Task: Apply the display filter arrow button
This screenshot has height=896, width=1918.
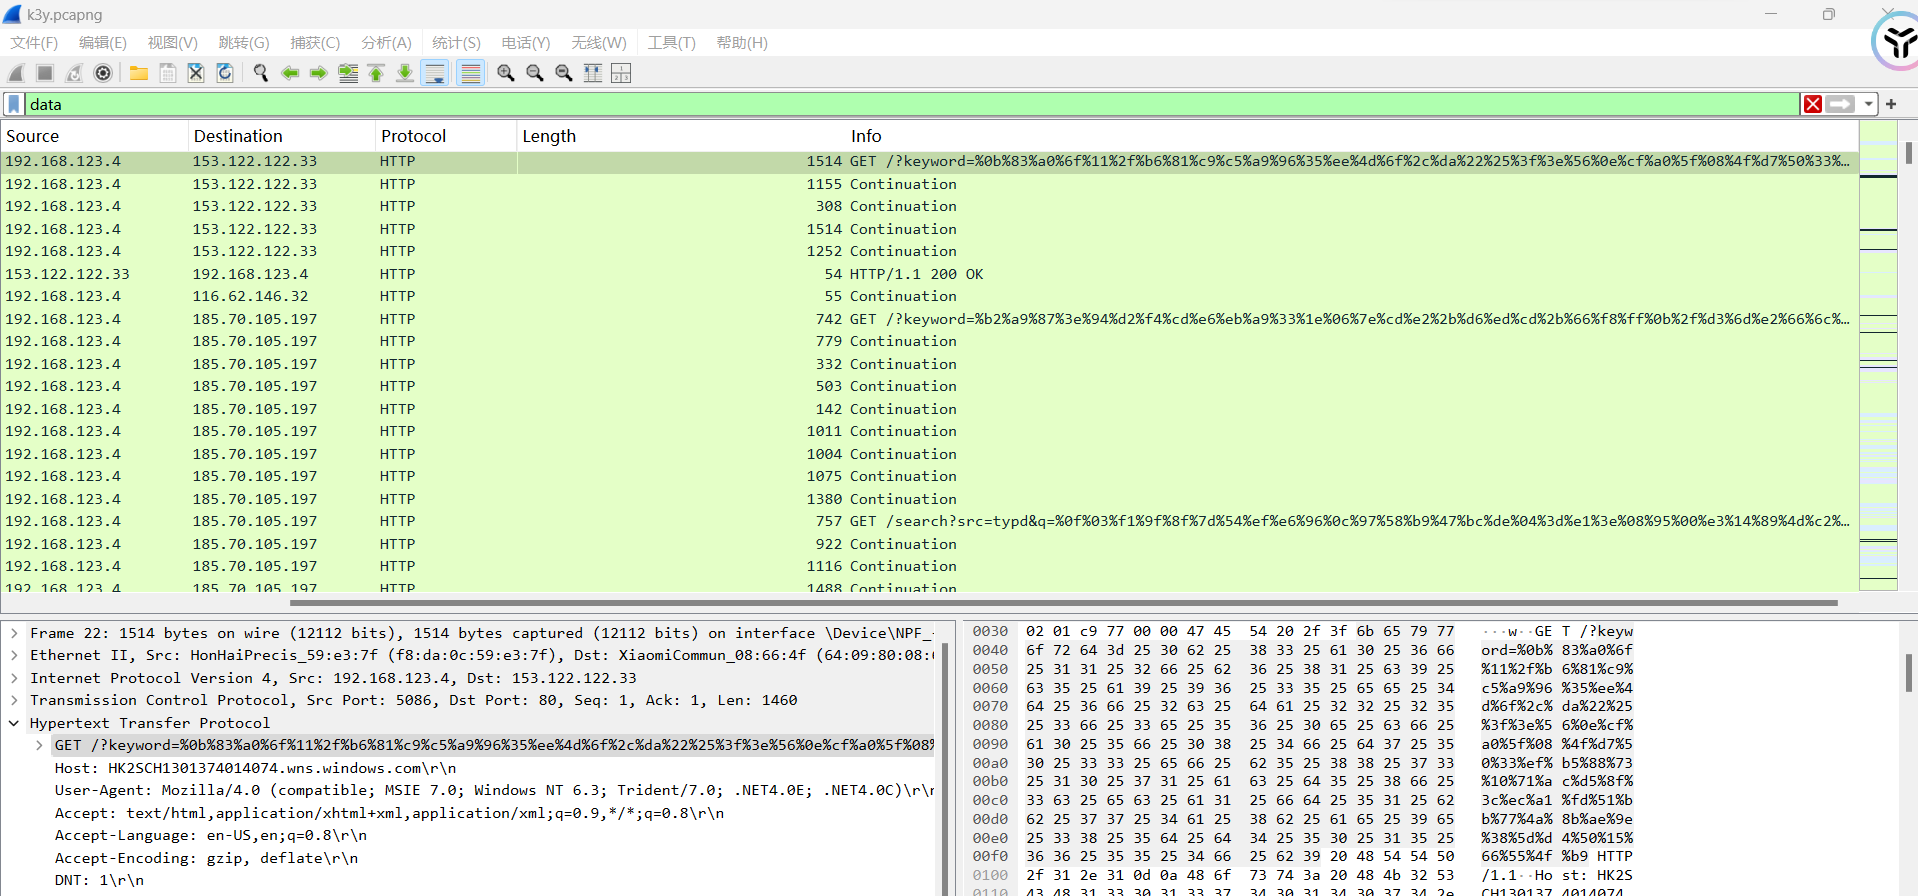Action: click(x=1840, y=104)
